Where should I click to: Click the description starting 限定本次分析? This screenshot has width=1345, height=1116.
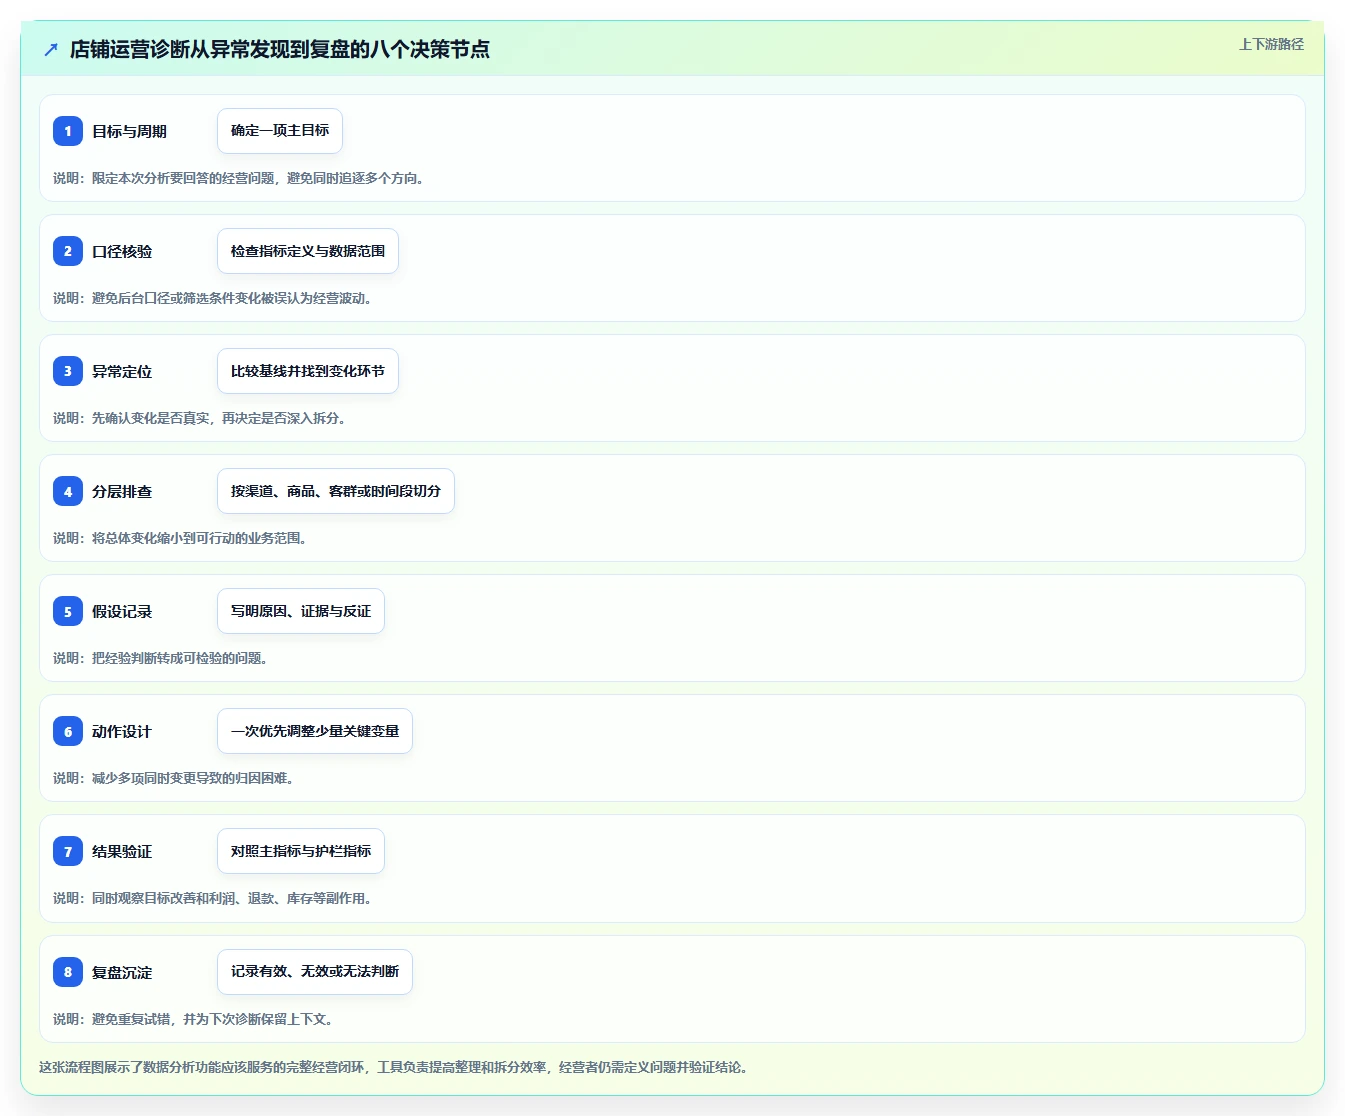coord(240,178)
